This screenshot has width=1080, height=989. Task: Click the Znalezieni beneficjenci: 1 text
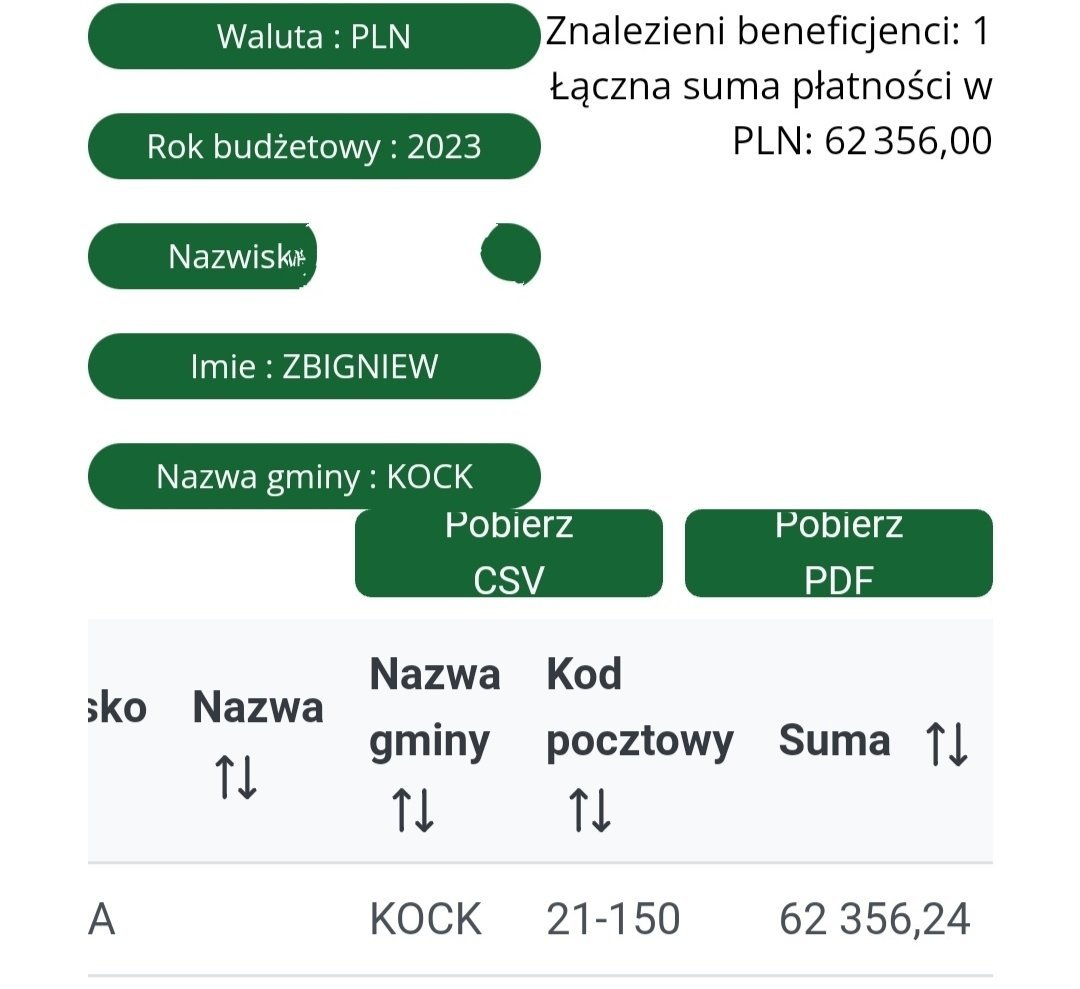pyautogui.click(x=767, y=33)
